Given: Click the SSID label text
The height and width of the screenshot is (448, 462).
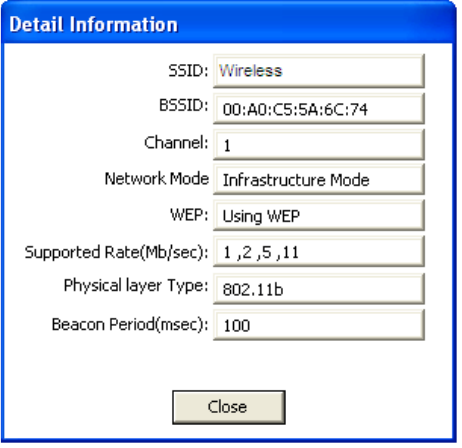Looking at the screenshot, I should (x=188, y=71).
